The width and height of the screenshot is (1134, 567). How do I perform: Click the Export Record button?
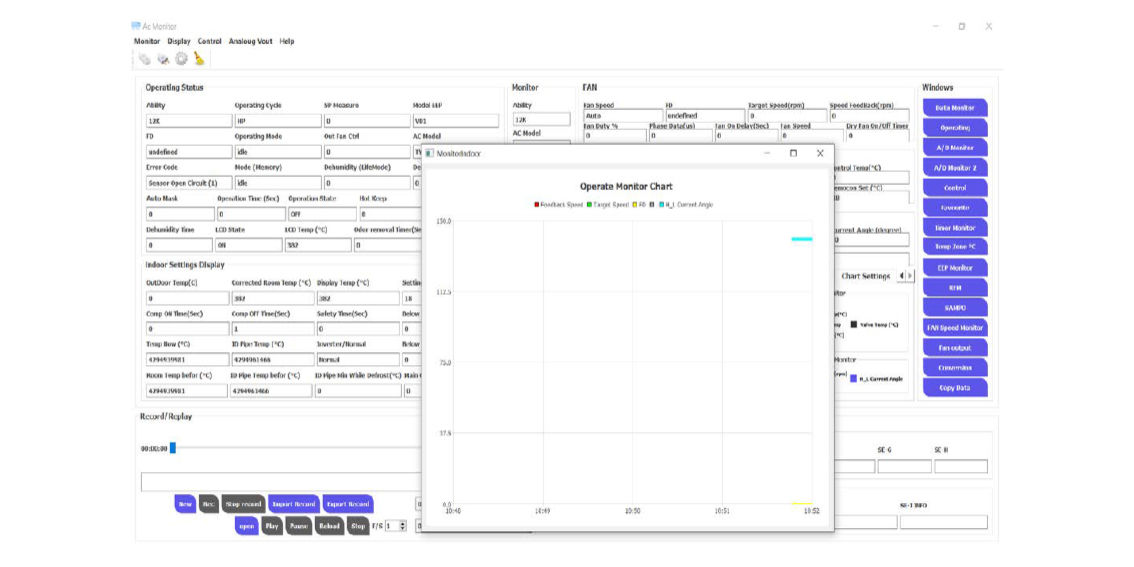click(348, 504)
